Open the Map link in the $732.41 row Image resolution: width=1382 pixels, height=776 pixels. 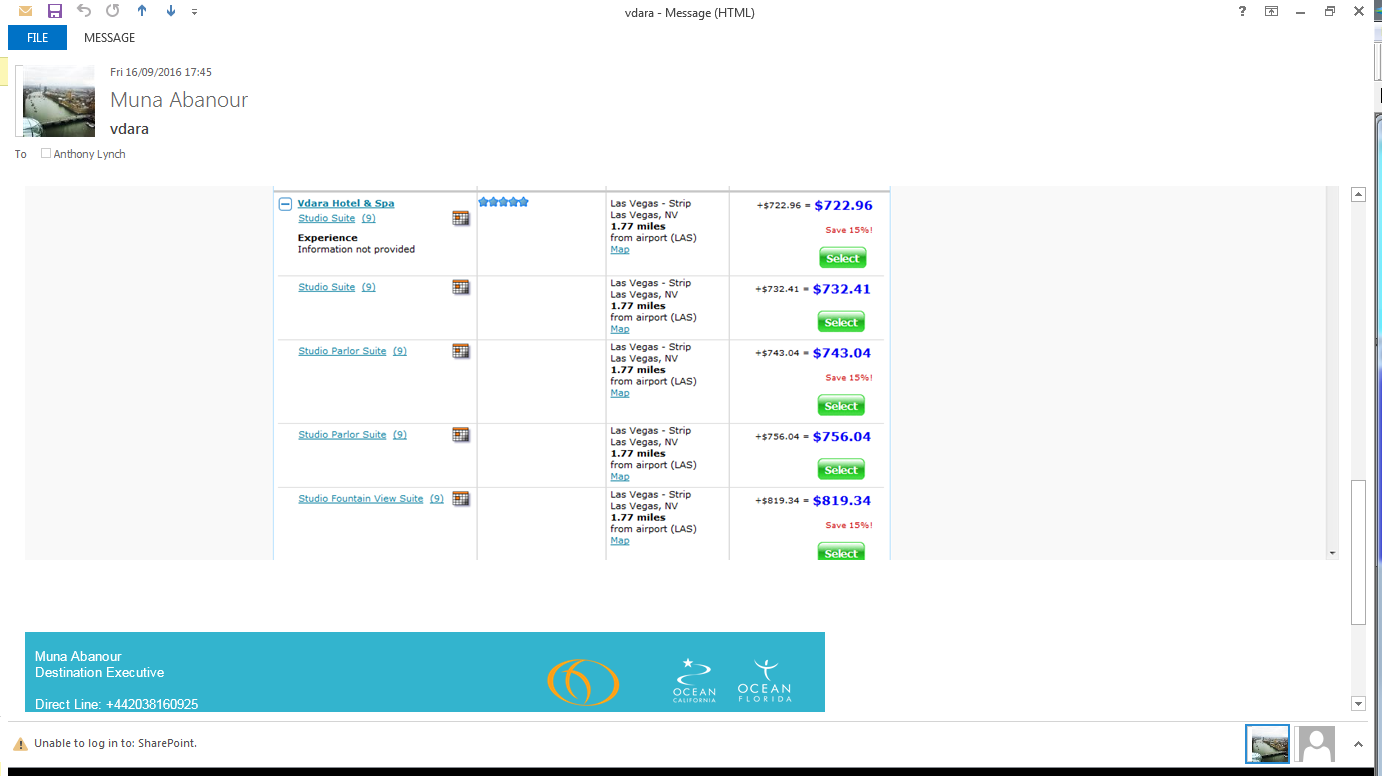620,329
